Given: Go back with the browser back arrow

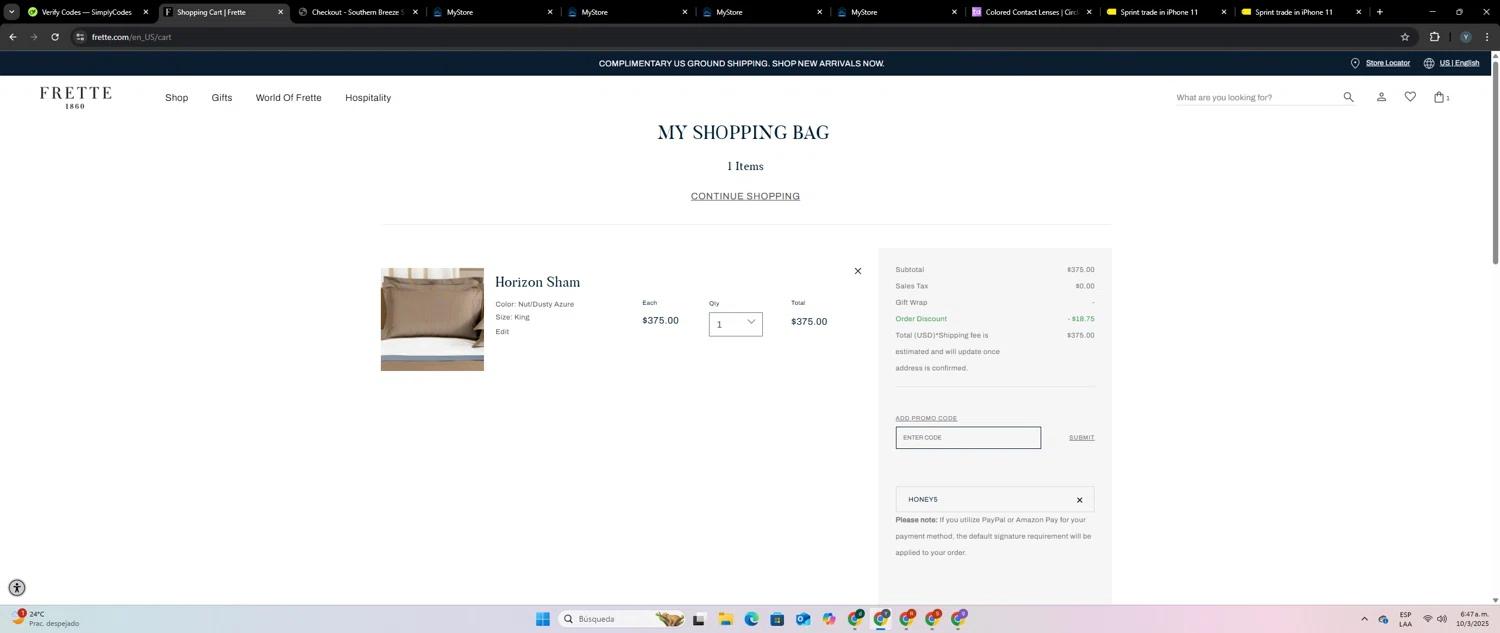Looking at the screenshot, I should point(12,37).
